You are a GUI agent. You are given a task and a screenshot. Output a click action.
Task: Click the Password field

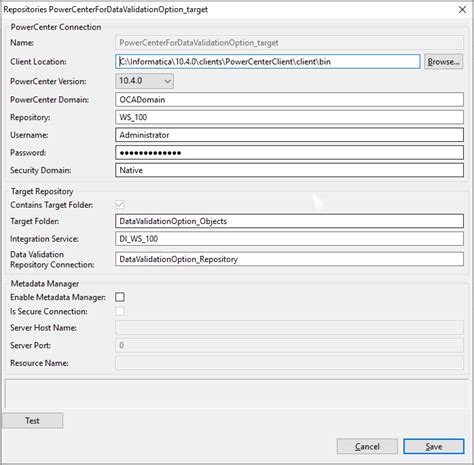pos(289,153)
